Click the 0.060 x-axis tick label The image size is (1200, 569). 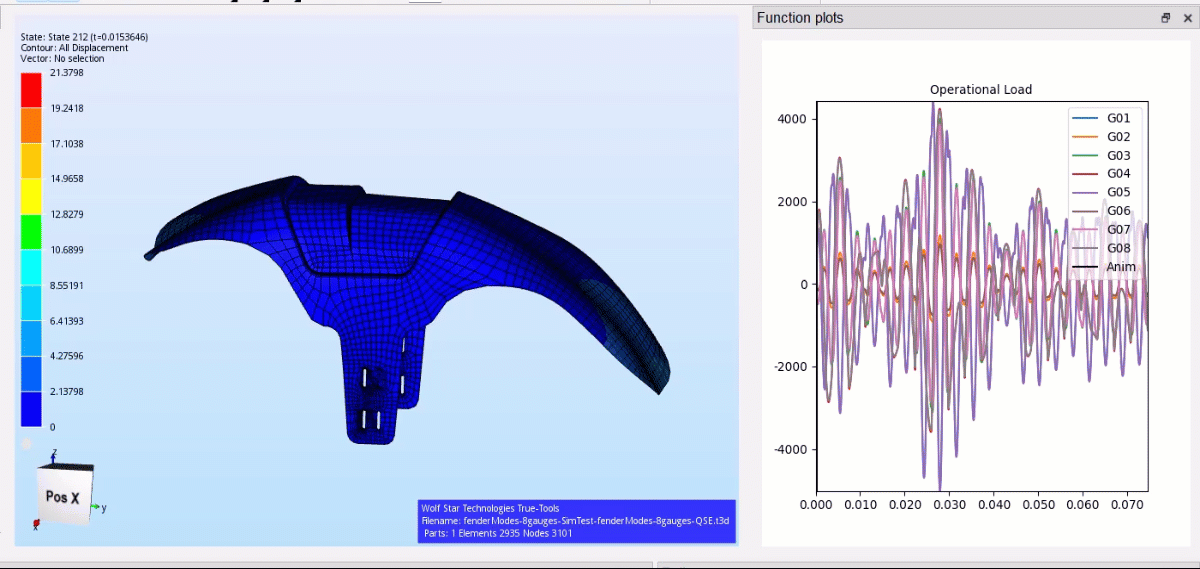point(1082,506)
